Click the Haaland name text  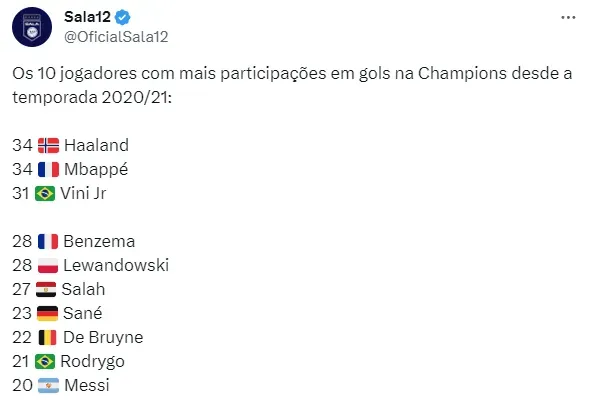click(x=96, y=145)
